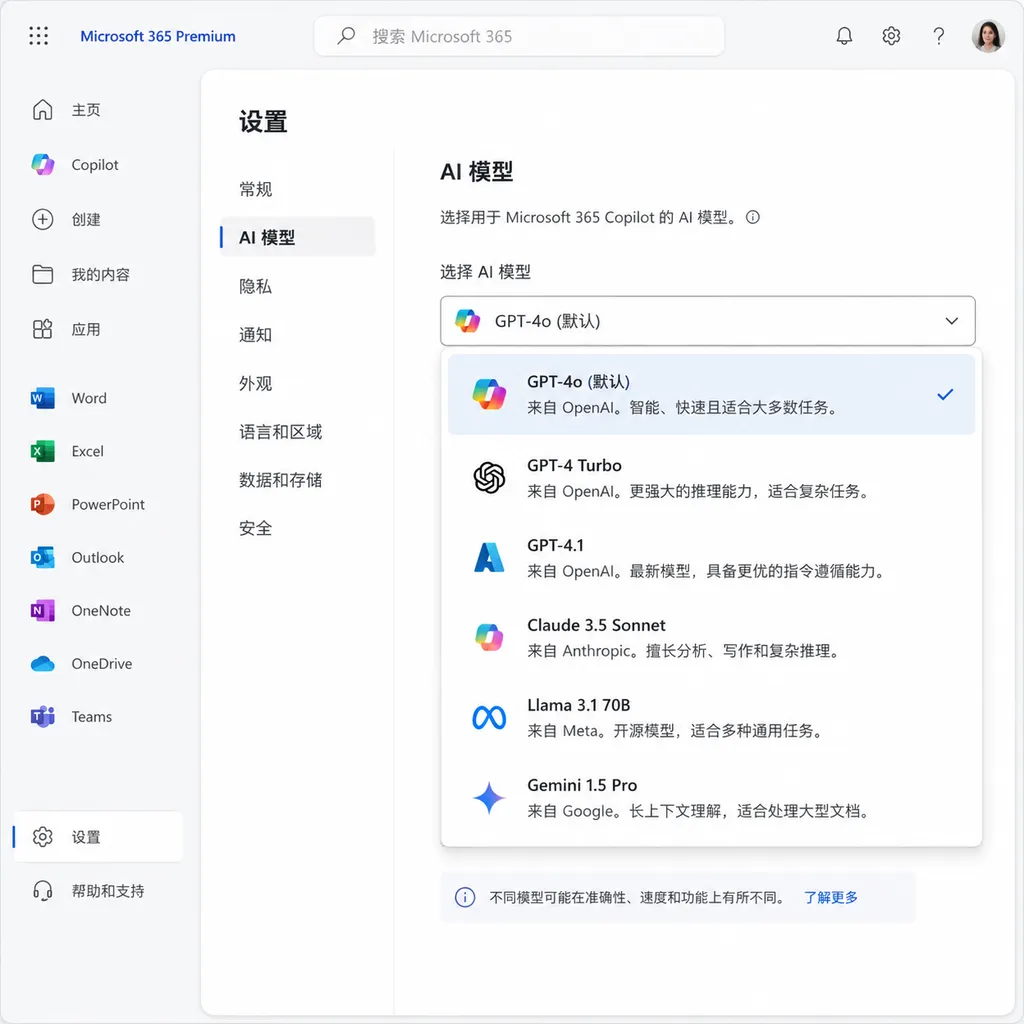1024x1024 pixels.
Task: Select the GPT-4.1 option
Action: [x=711, y=558]
